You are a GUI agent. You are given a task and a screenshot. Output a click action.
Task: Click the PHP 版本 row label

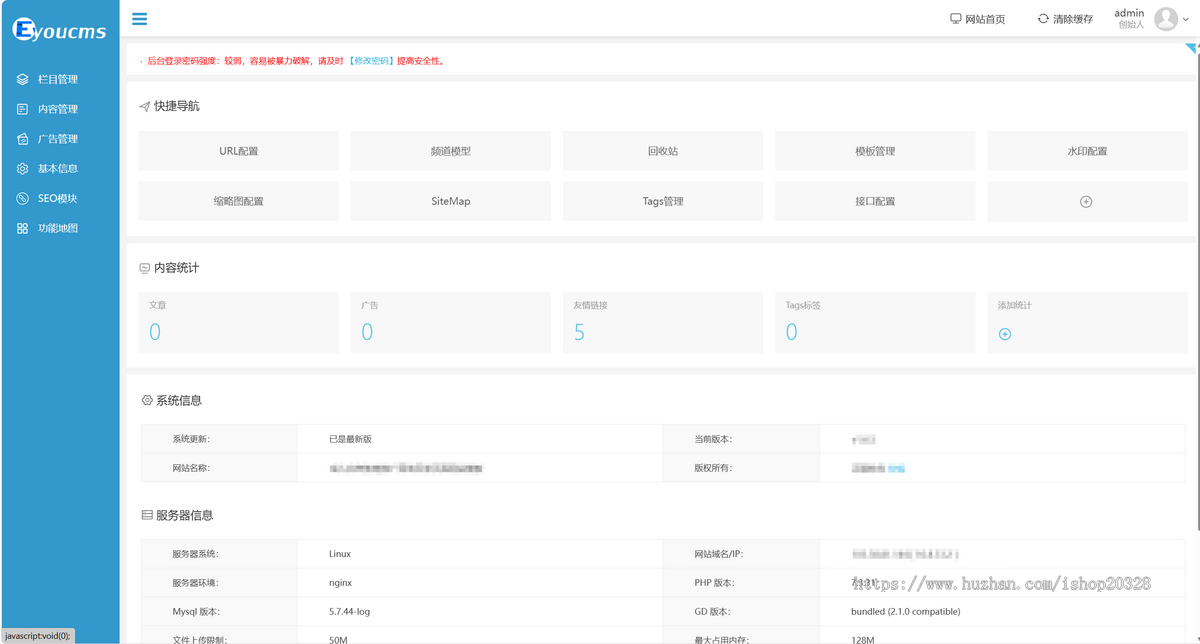714,583
